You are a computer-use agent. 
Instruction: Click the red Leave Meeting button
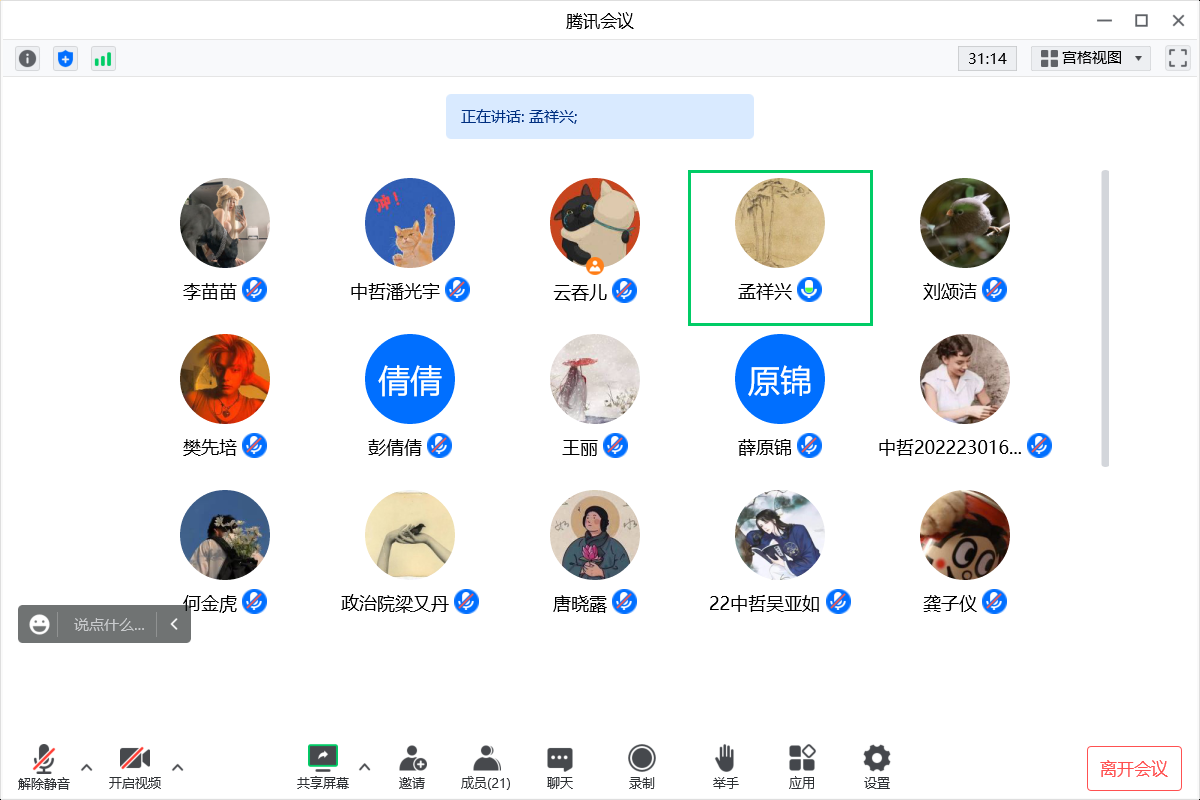tap(1134, 769)
